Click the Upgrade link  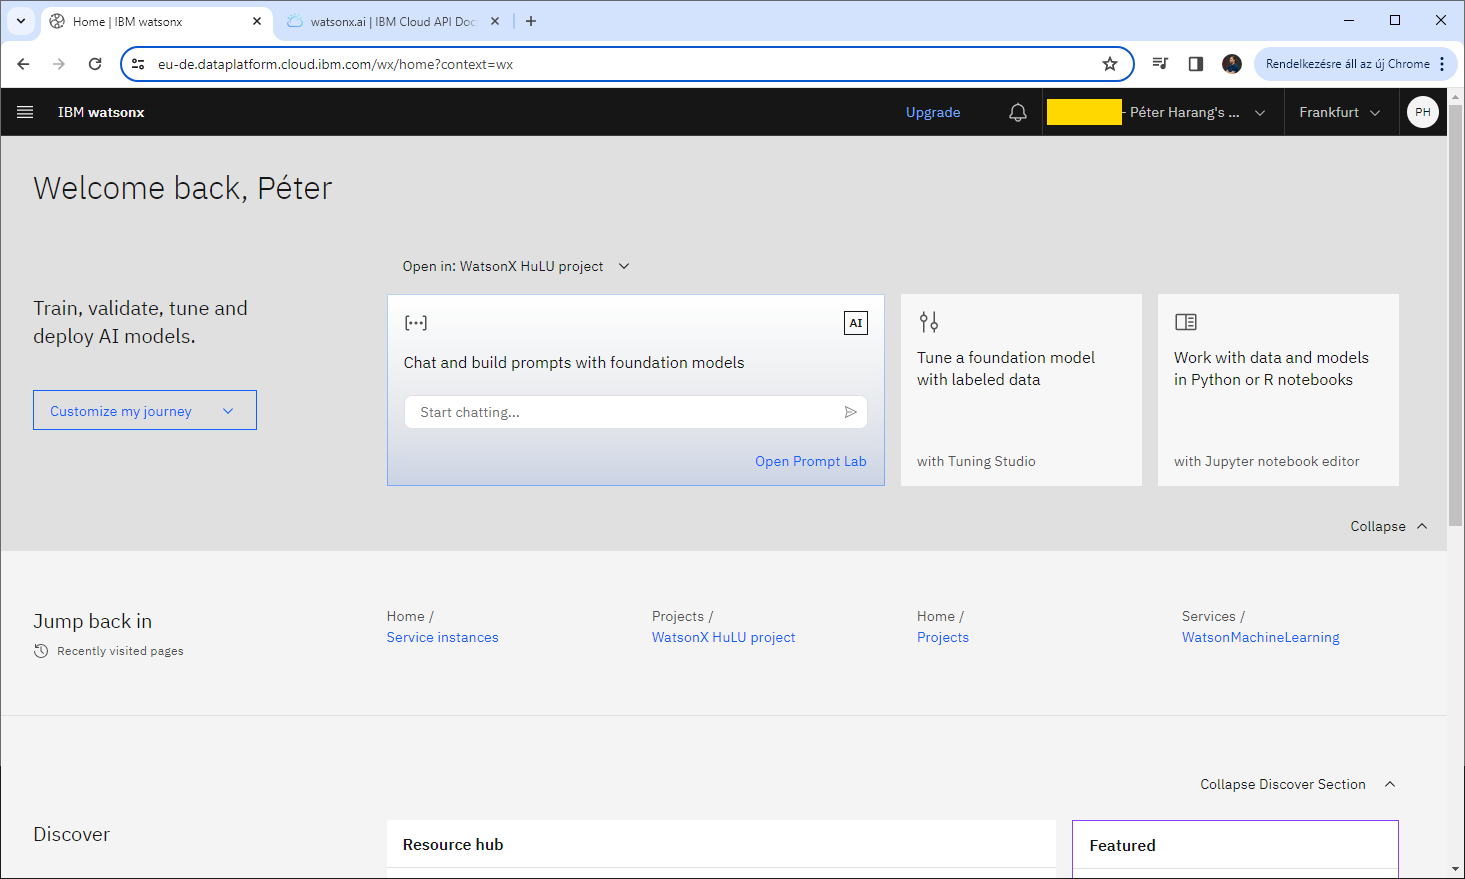[933, 112]
